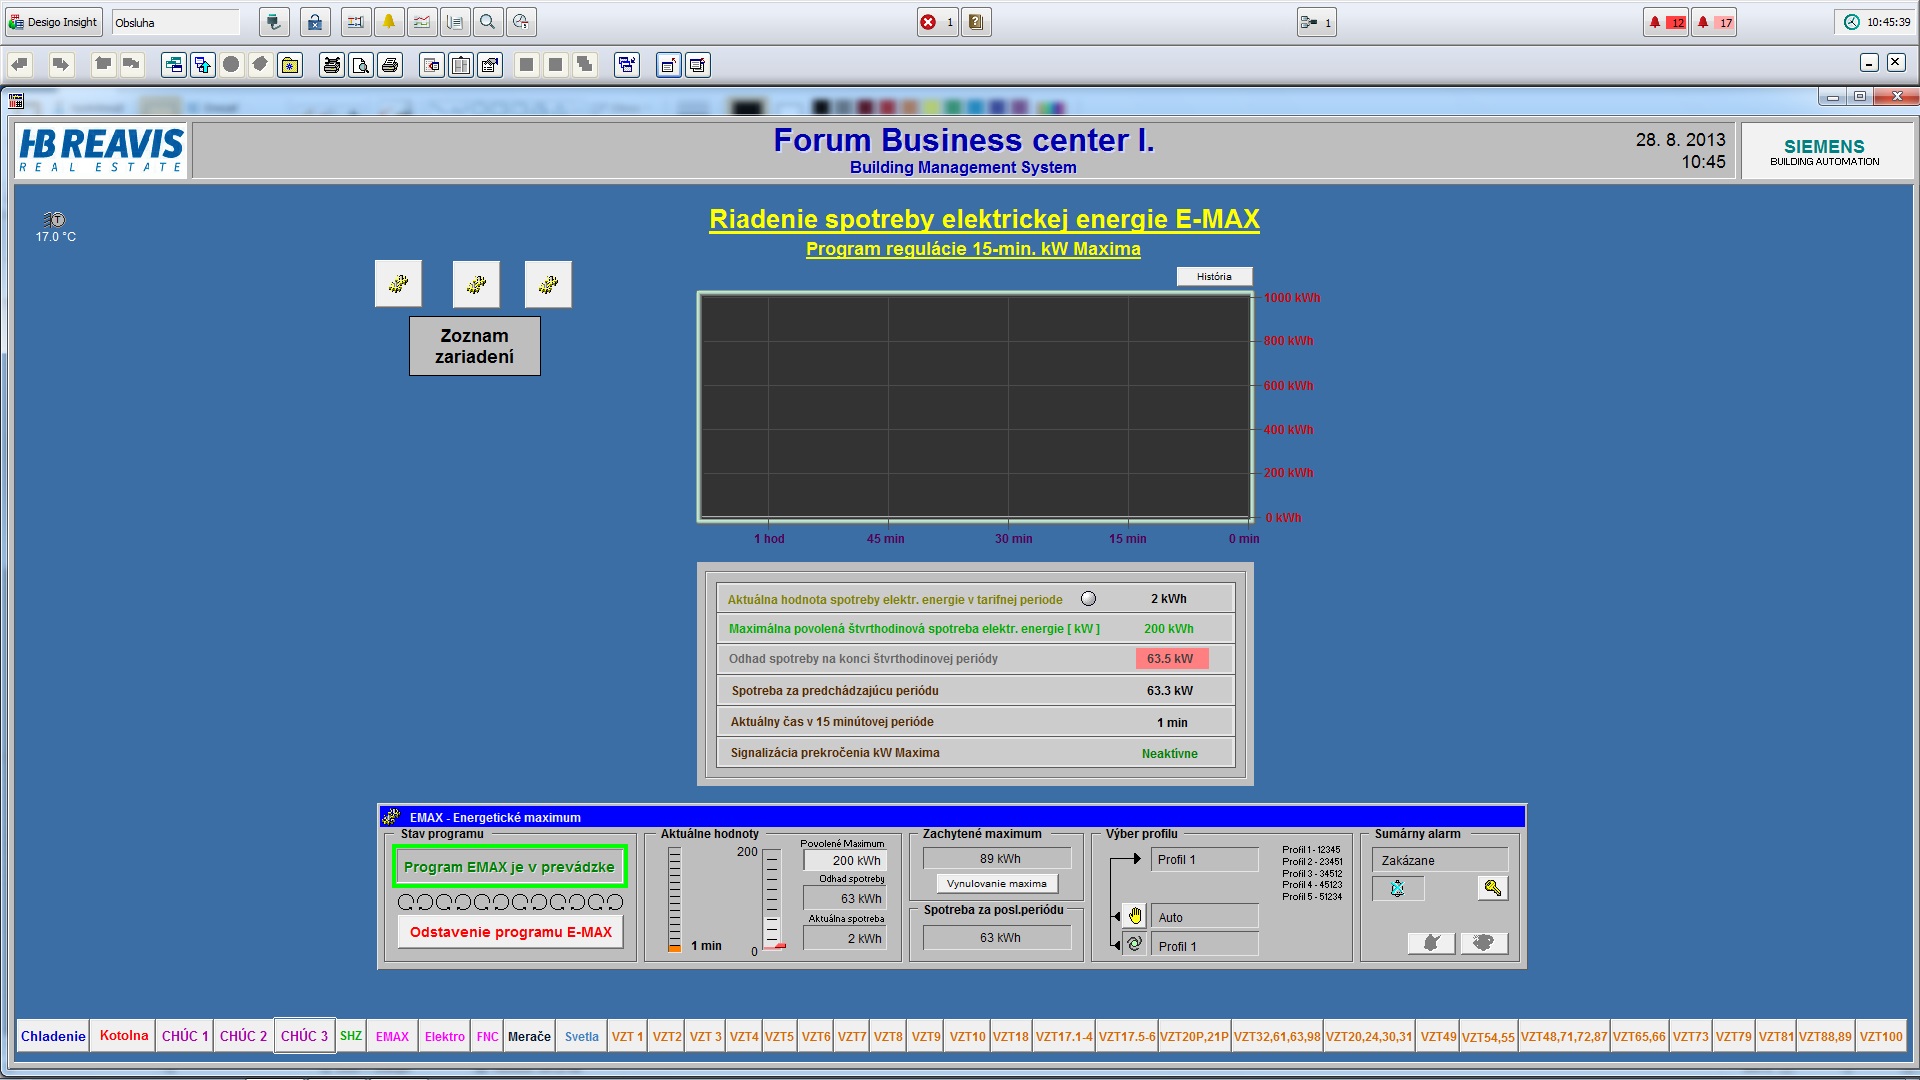This screenshot has height=1080, width=1920.
Task: Switch to the Kotolna tab
Action: [x=124, y=1036]
